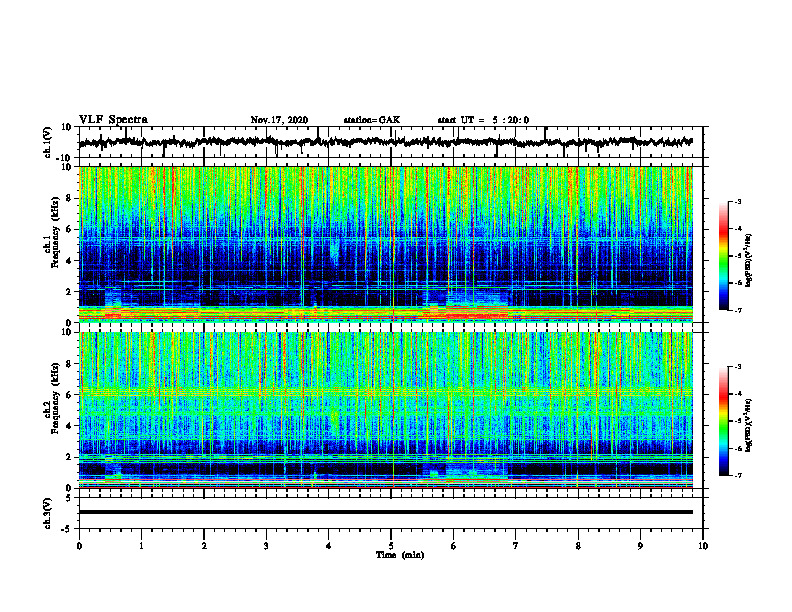The image size is (792, 612).
Task: Click the time-axis tick label "8"
Action: [578, 546]
